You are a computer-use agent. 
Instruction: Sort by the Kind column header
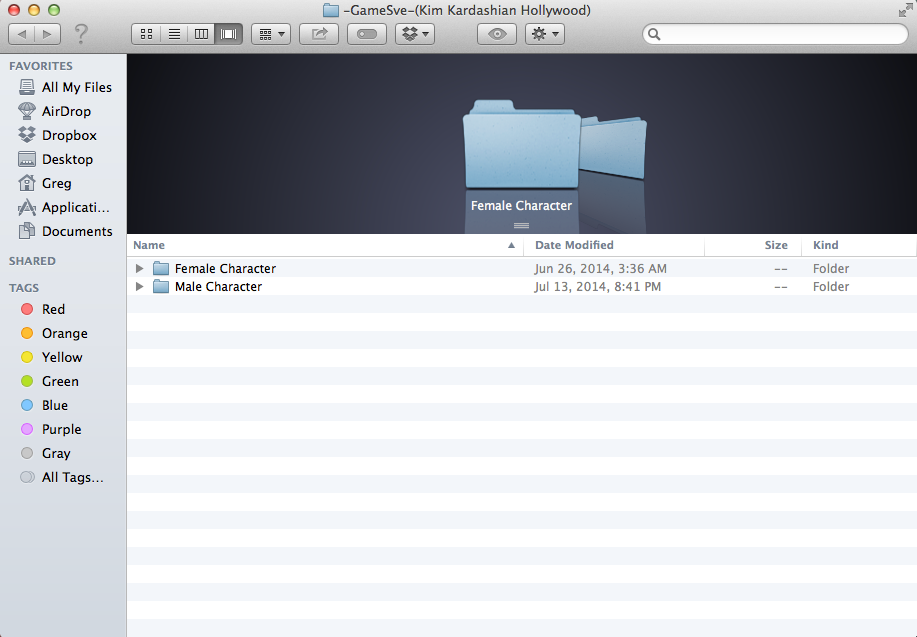tap(858, 245)
